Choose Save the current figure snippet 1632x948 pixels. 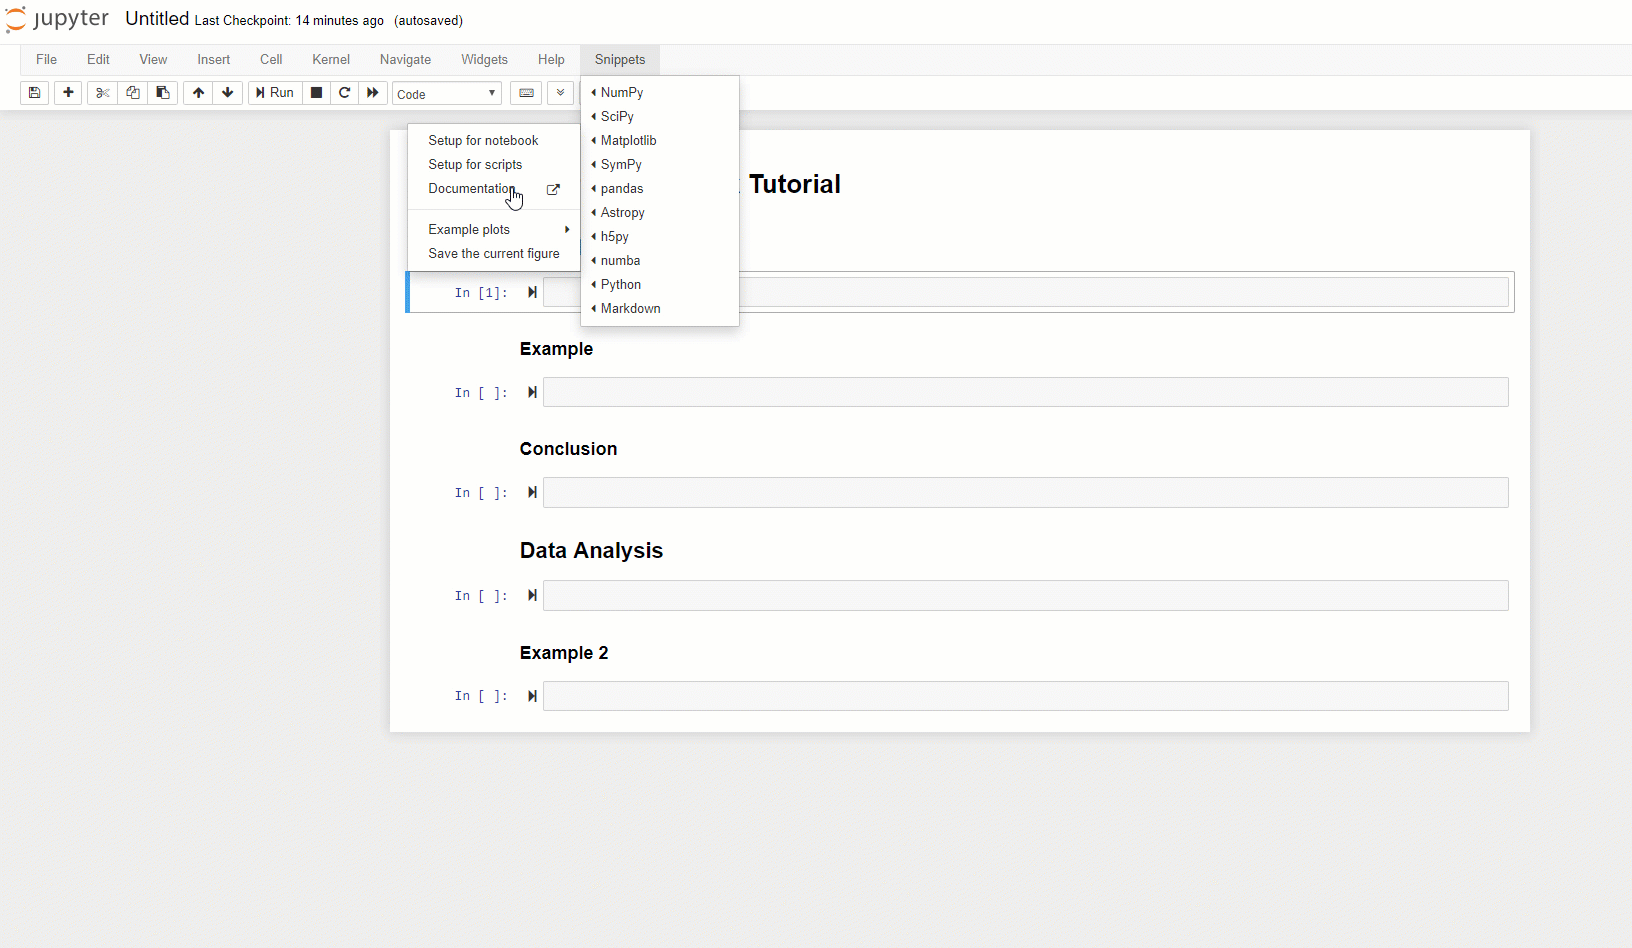click(494, 253)
